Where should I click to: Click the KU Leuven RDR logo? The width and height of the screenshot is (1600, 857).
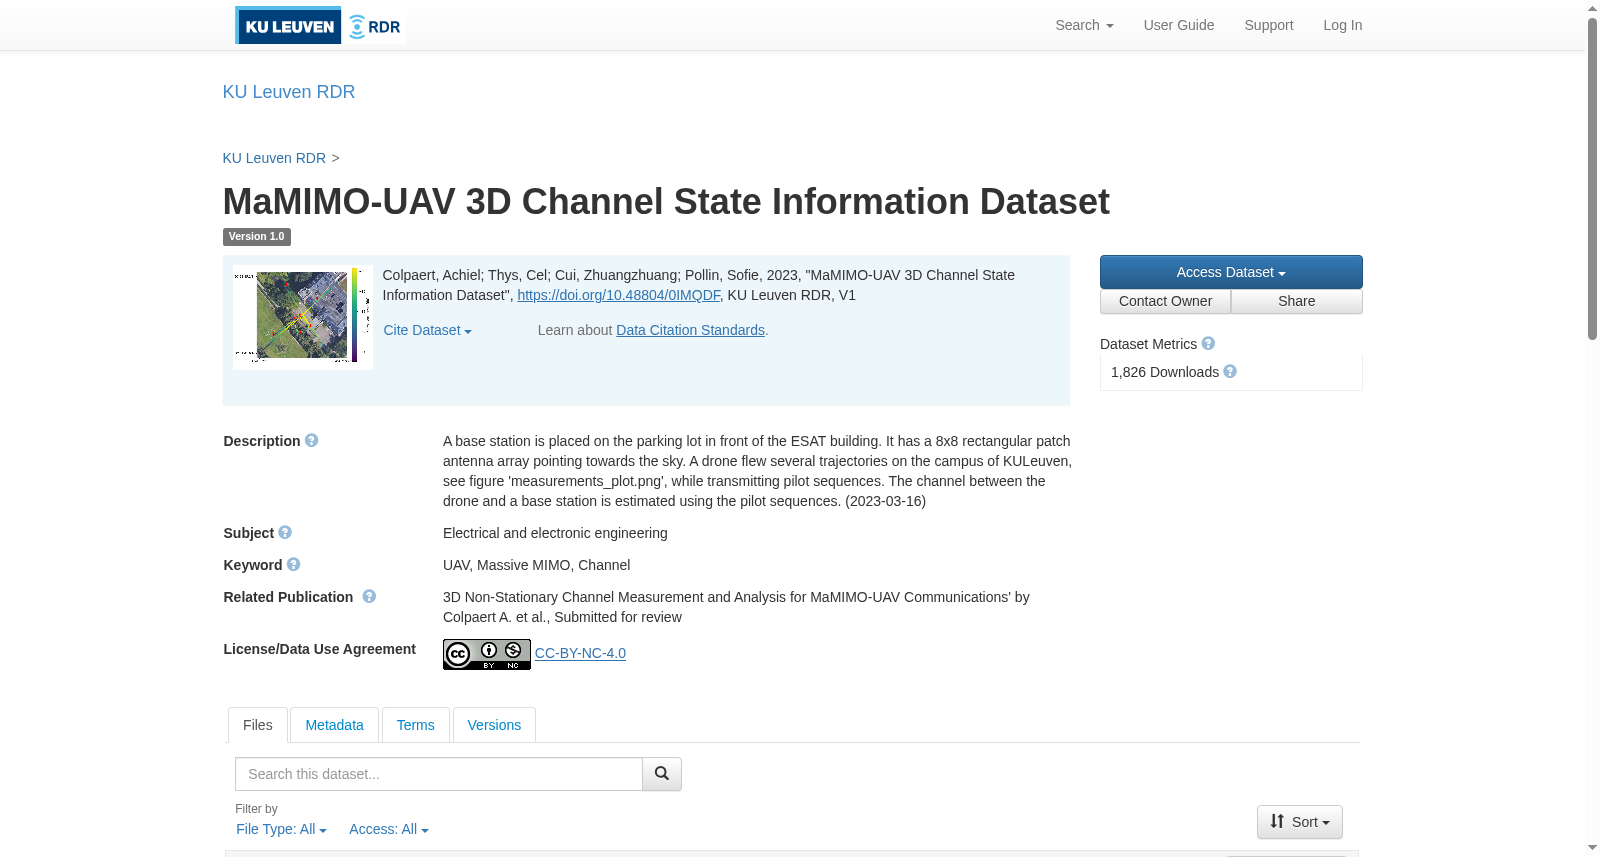tap(319, 25)
